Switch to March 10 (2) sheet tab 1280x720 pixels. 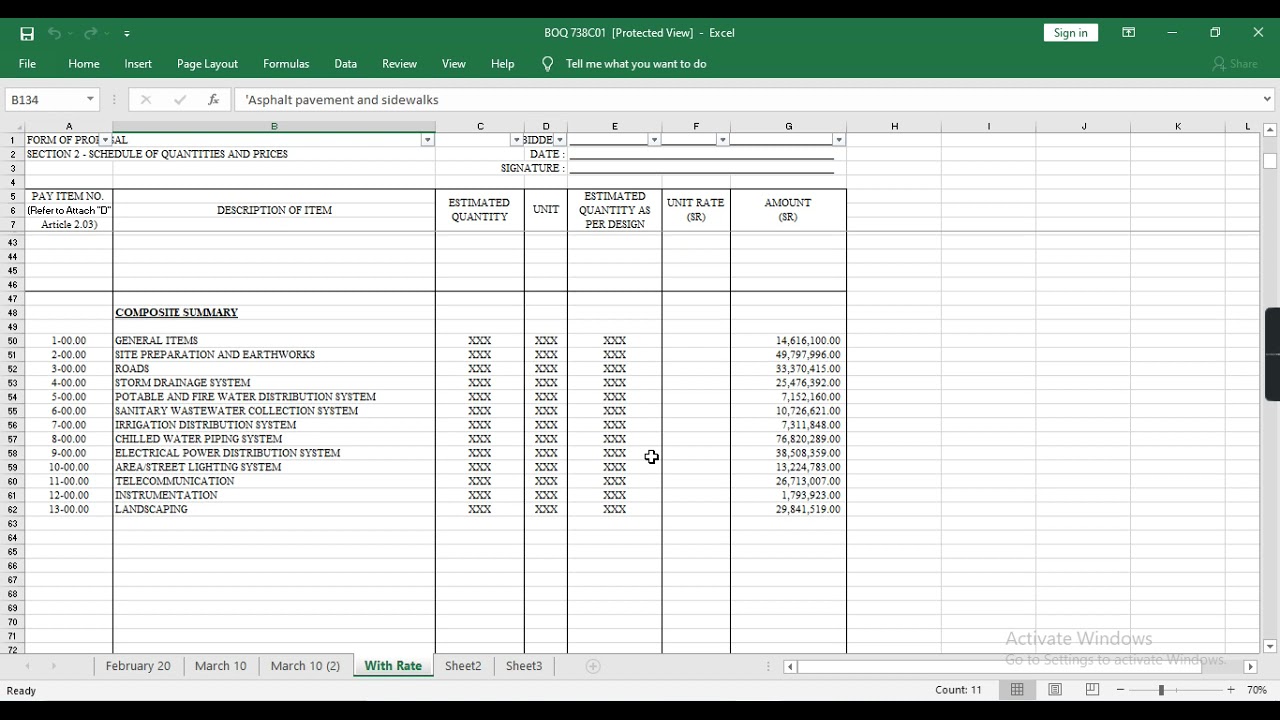[x=305, y=666]
